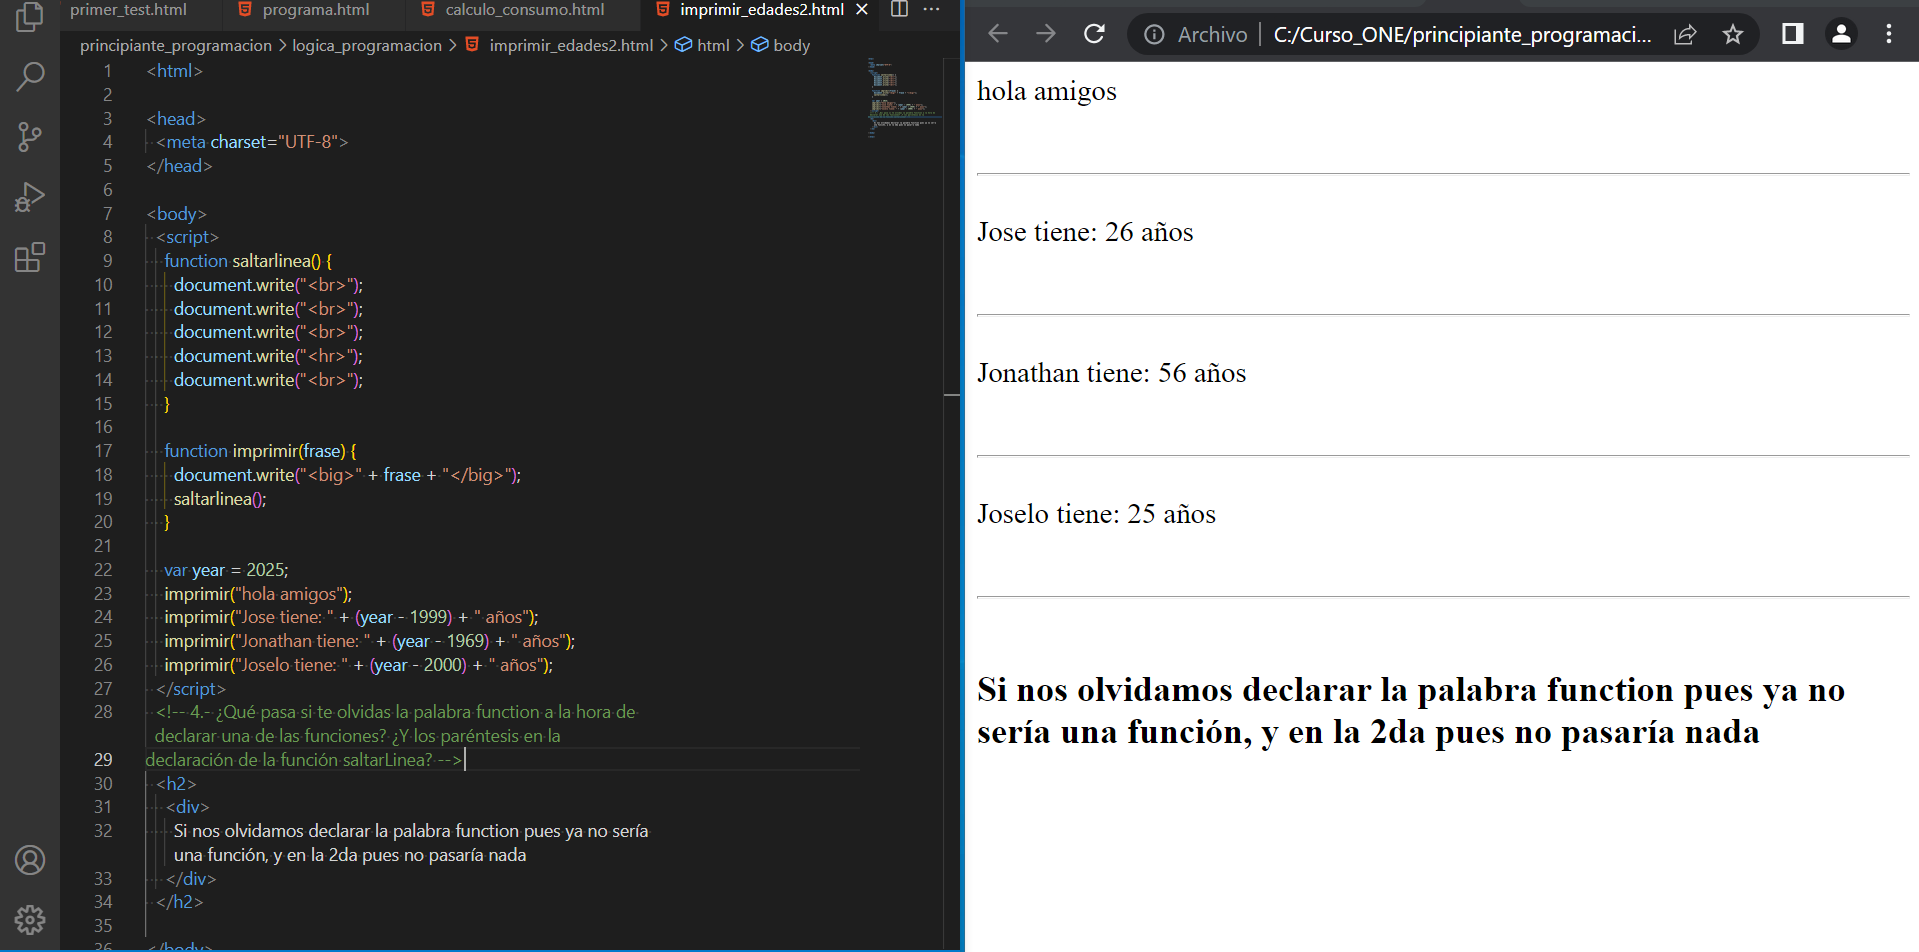Click line number 17 in the gutter
The image size is (1919, 952).
pos(103,451)
